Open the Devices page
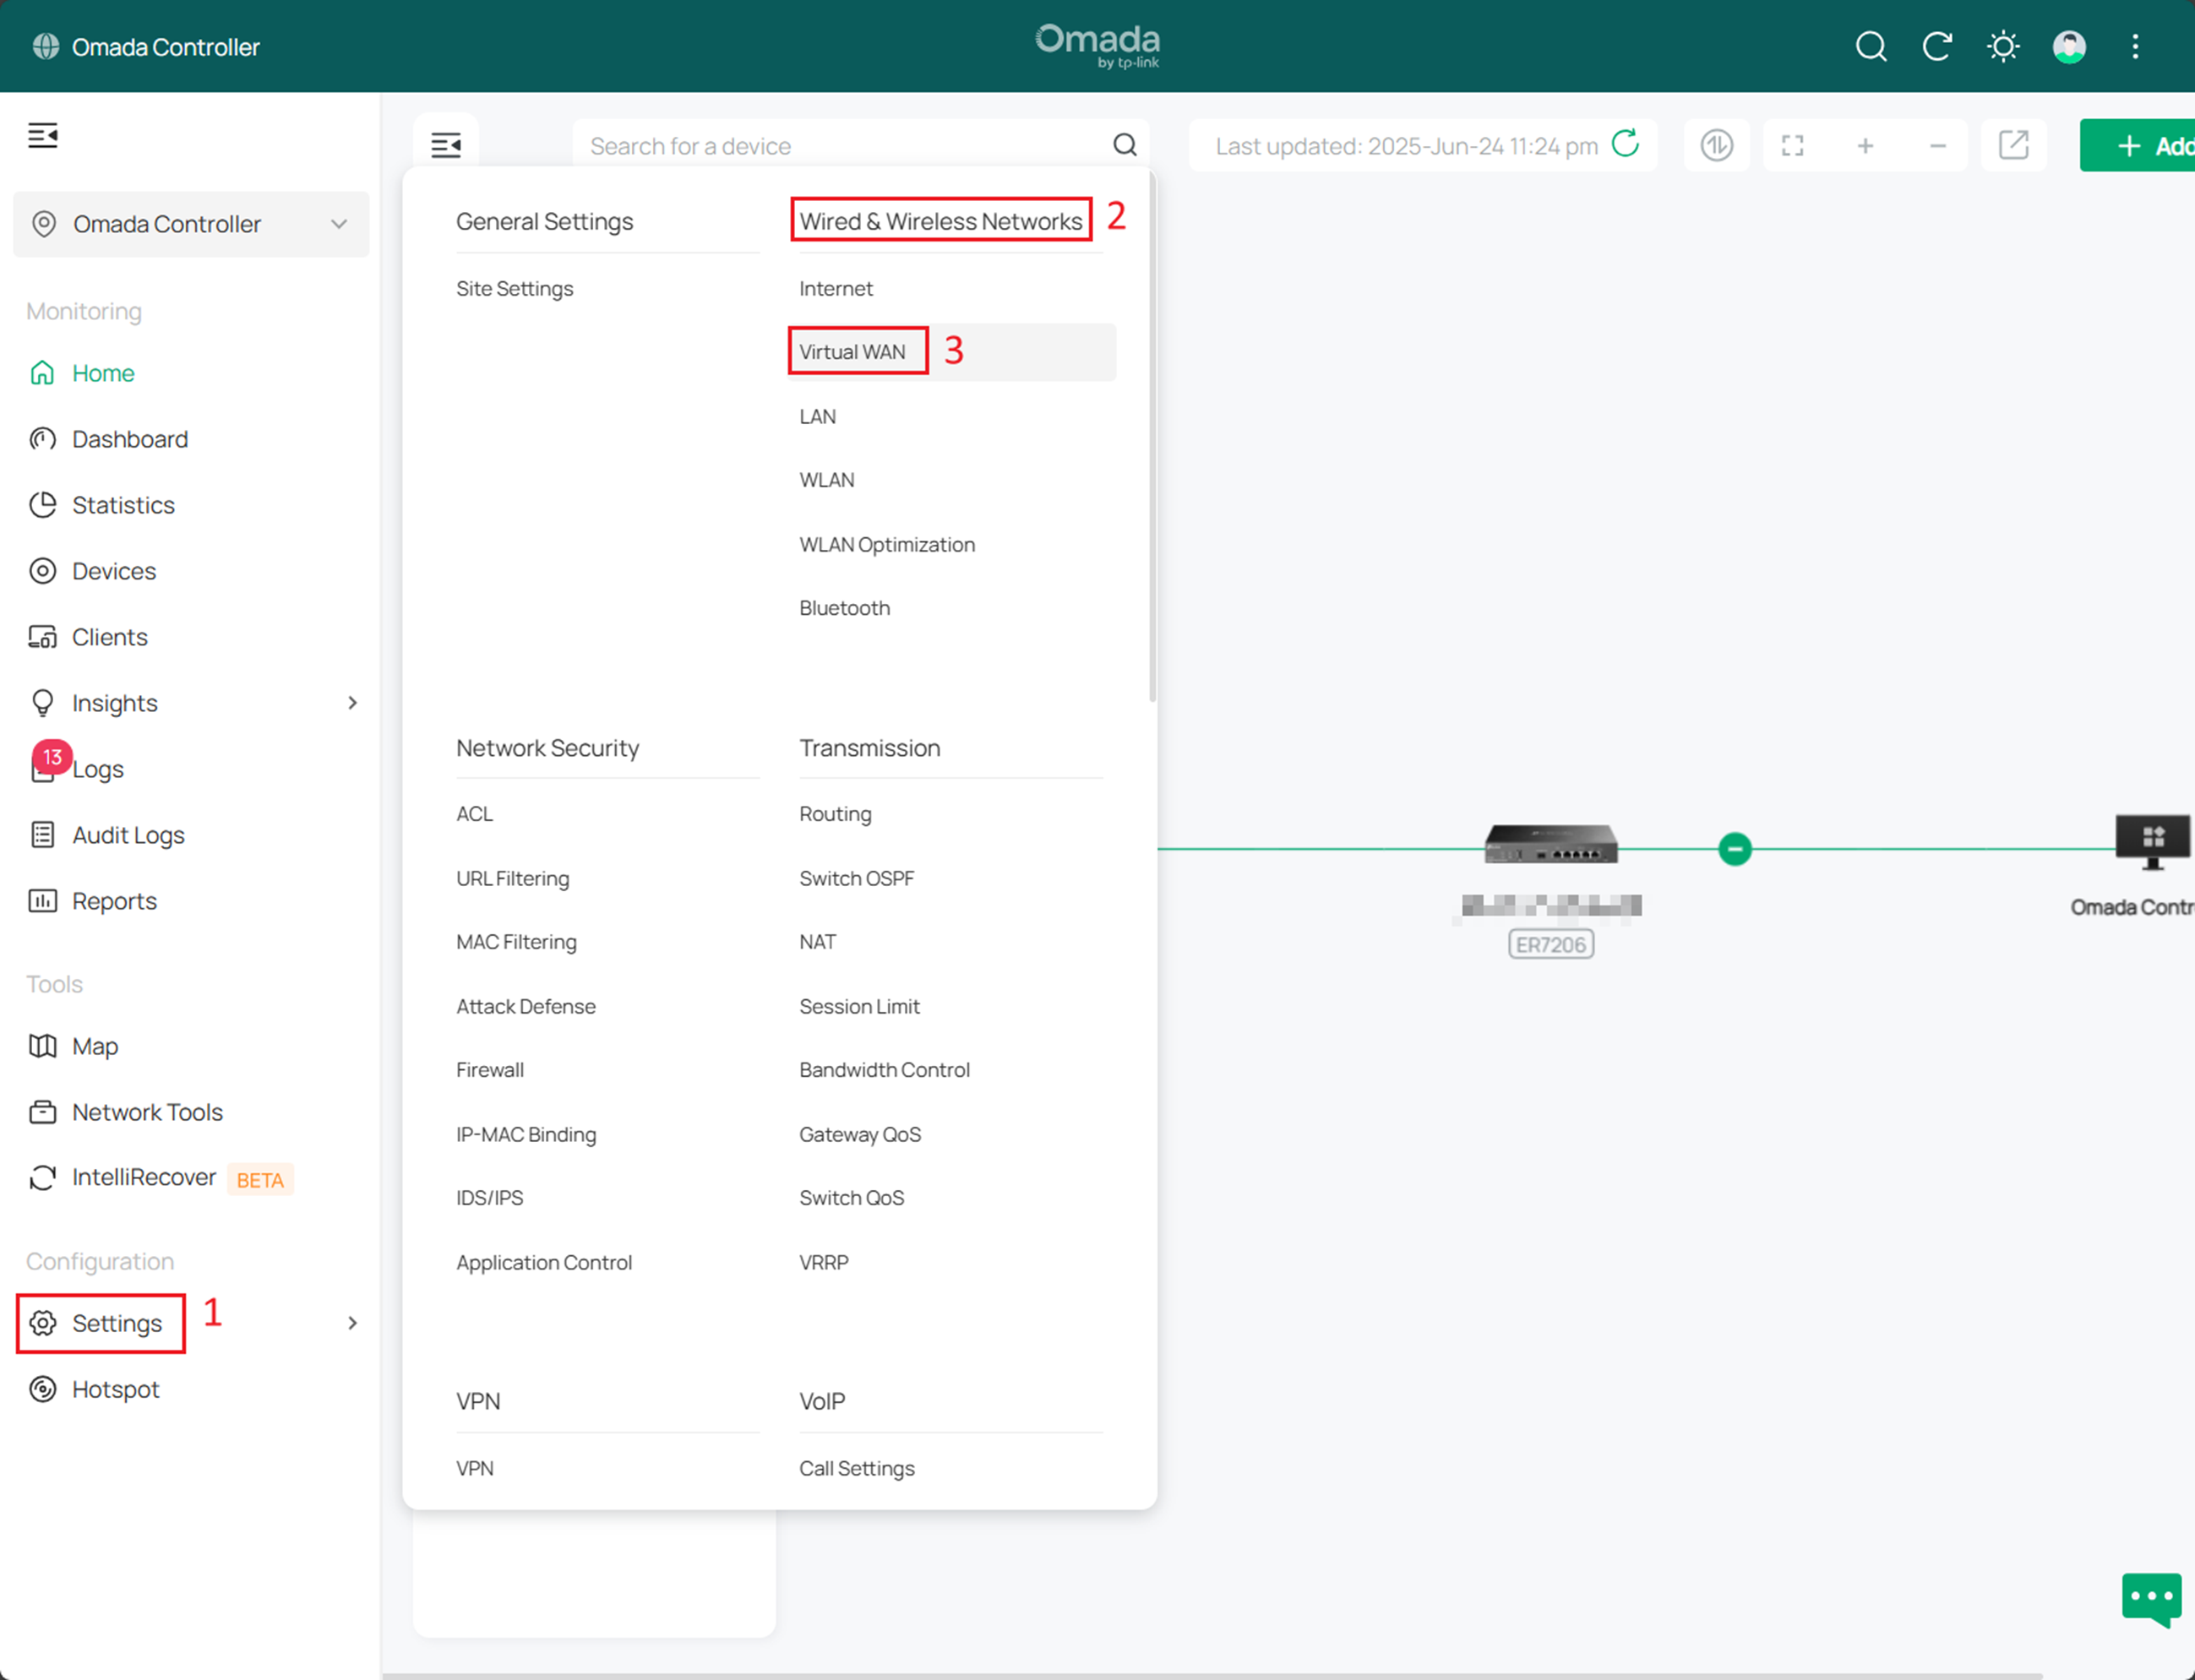The image size is (2195, 1680). point(114,571)
